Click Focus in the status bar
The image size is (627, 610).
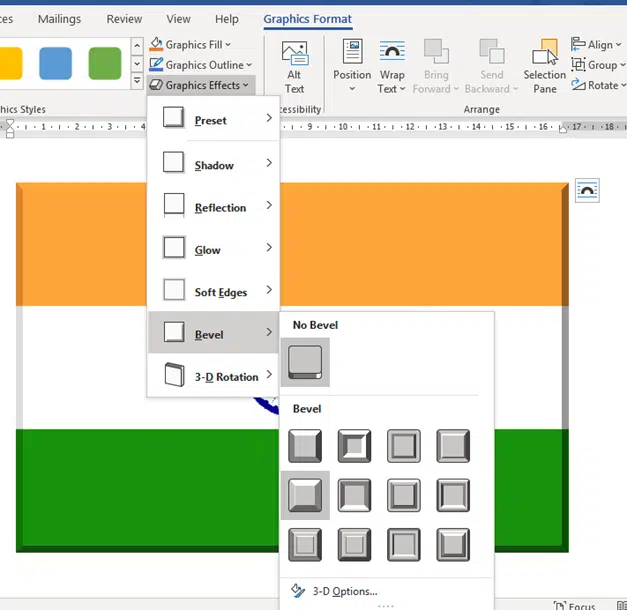[x=574, y=606]
